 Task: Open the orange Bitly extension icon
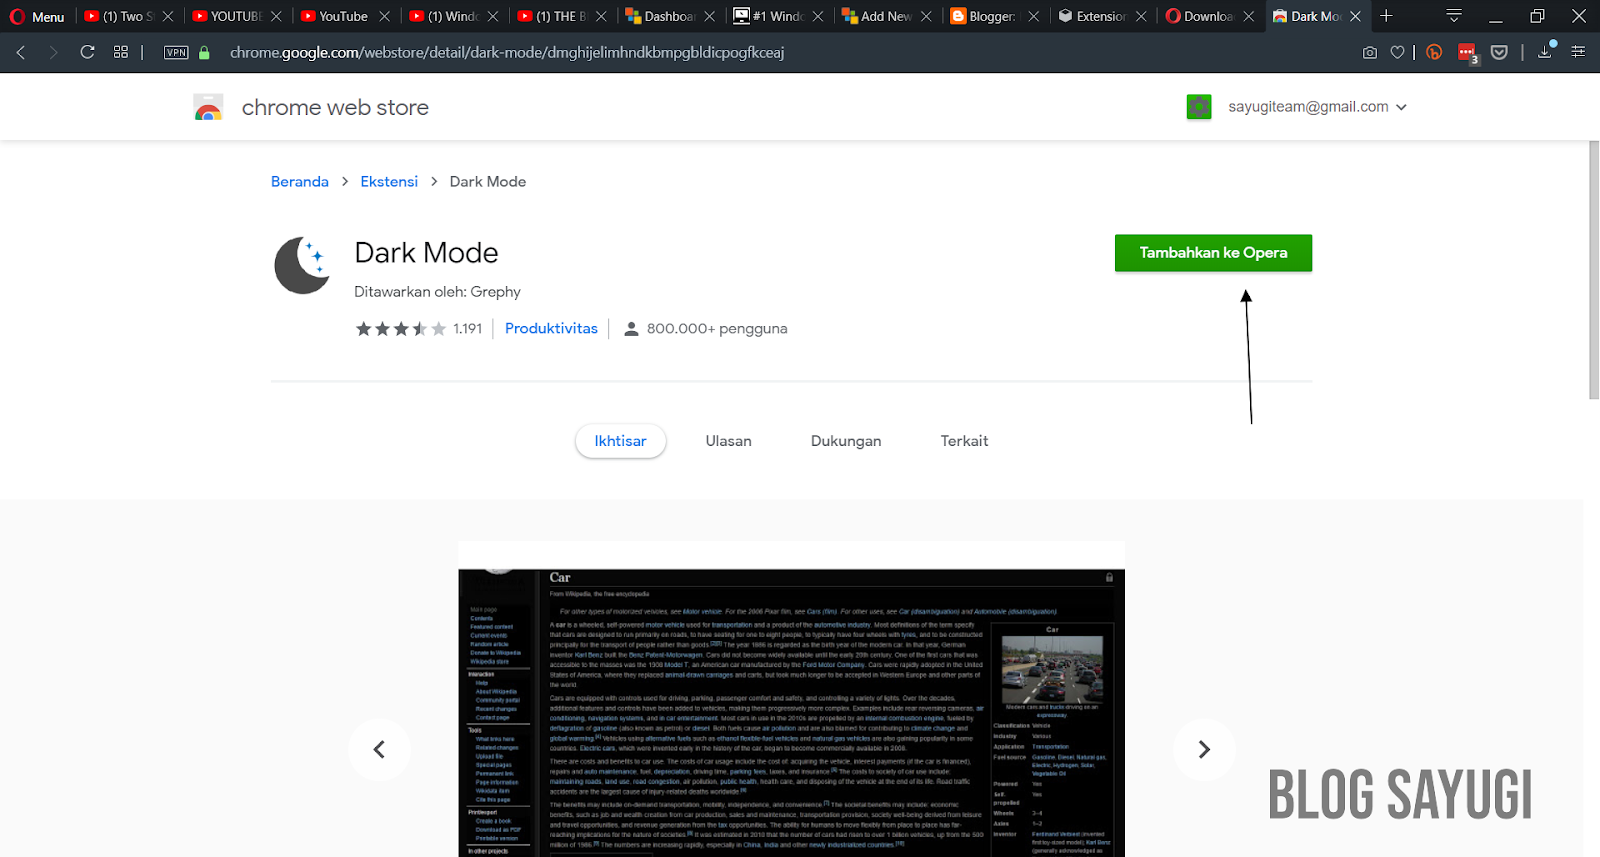click(x=1435, y=52)
